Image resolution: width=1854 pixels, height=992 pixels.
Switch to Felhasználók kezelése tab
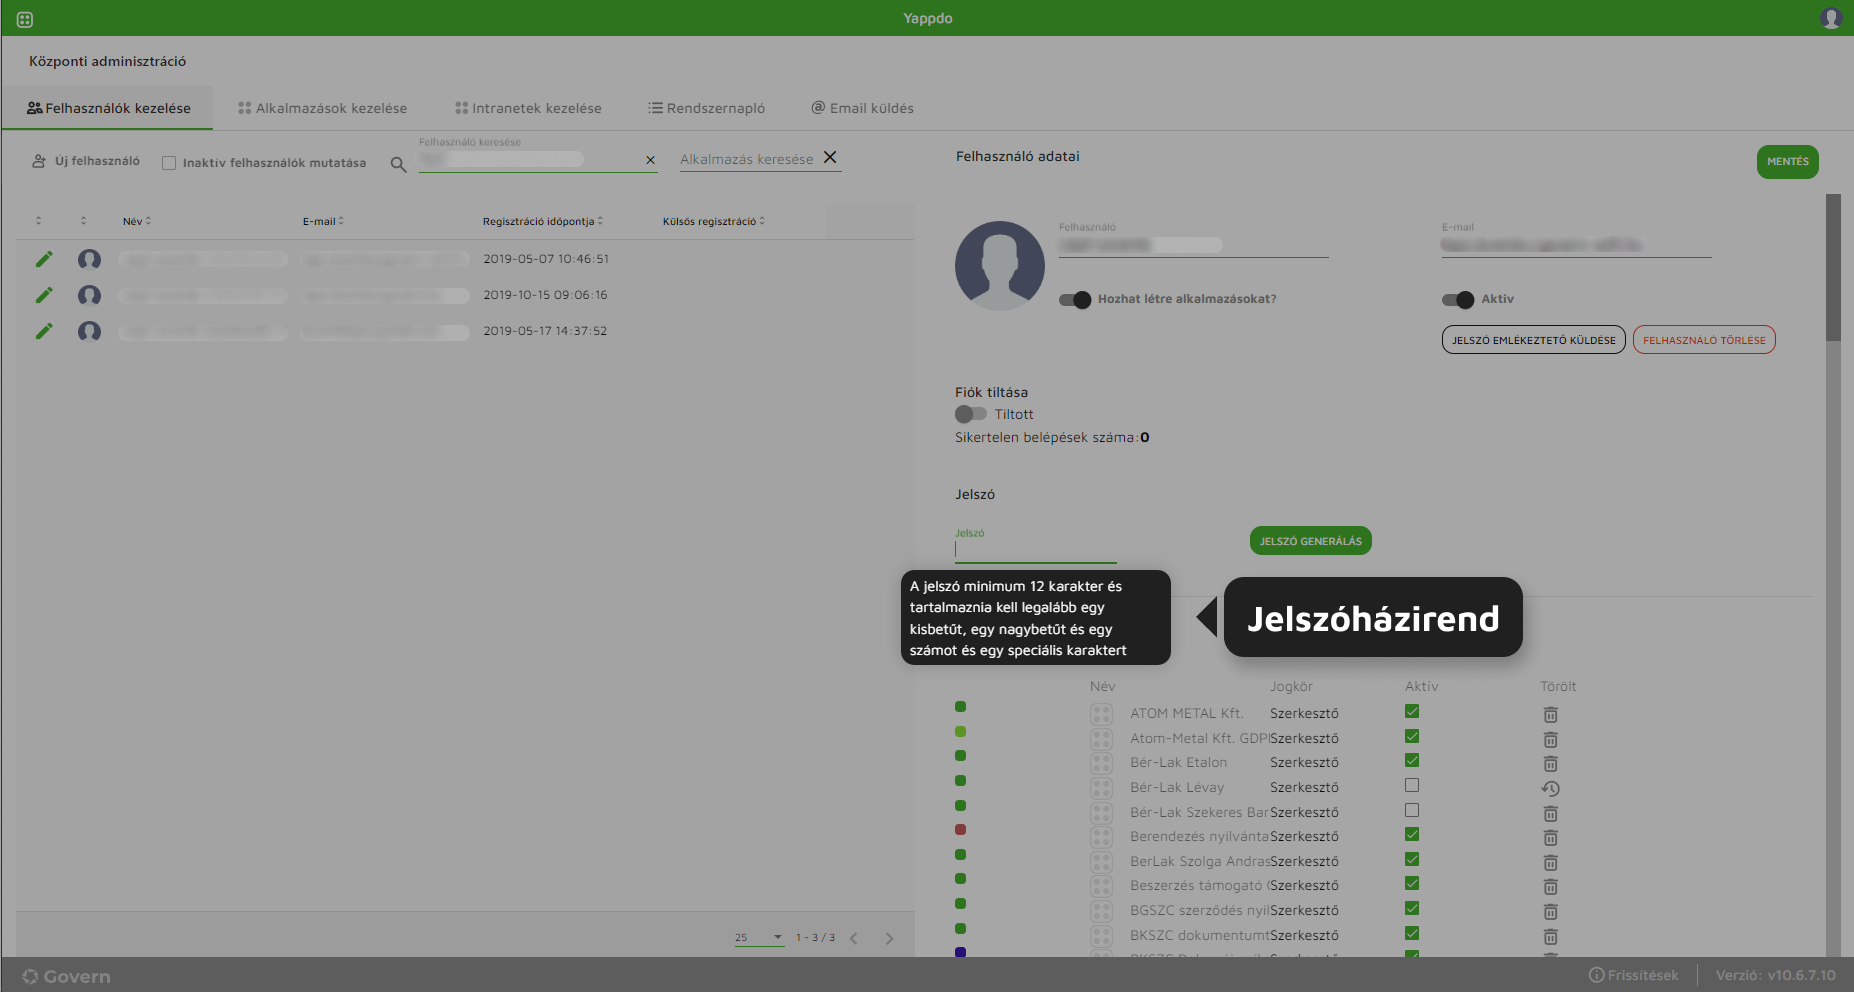108,108
